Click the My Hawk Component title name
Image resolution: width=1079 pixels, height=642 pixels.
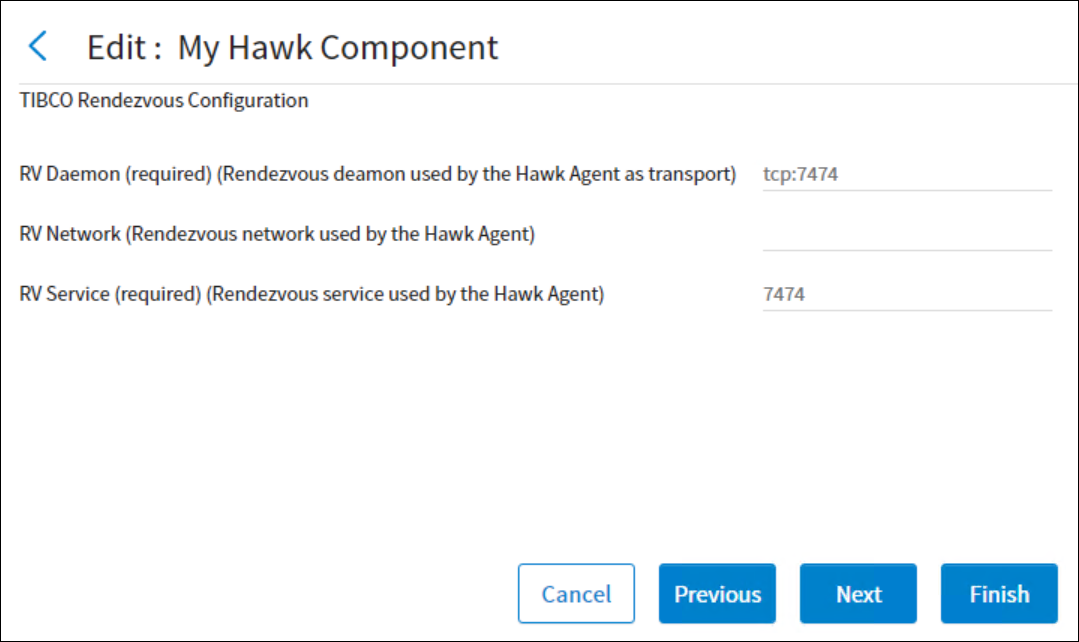click(338, 47)
